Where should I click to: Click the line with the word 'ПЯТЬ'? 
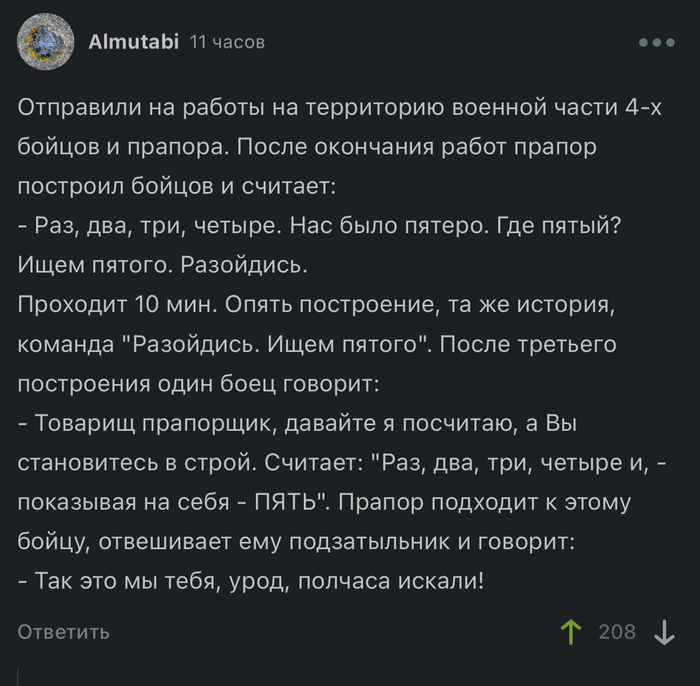click(x=324, y=502)
